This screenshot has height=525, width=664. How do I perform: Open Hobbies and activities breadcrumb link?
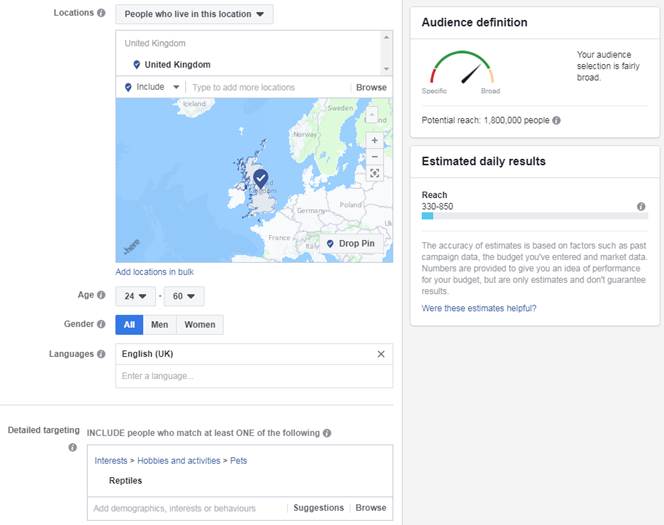pos(179,461)
